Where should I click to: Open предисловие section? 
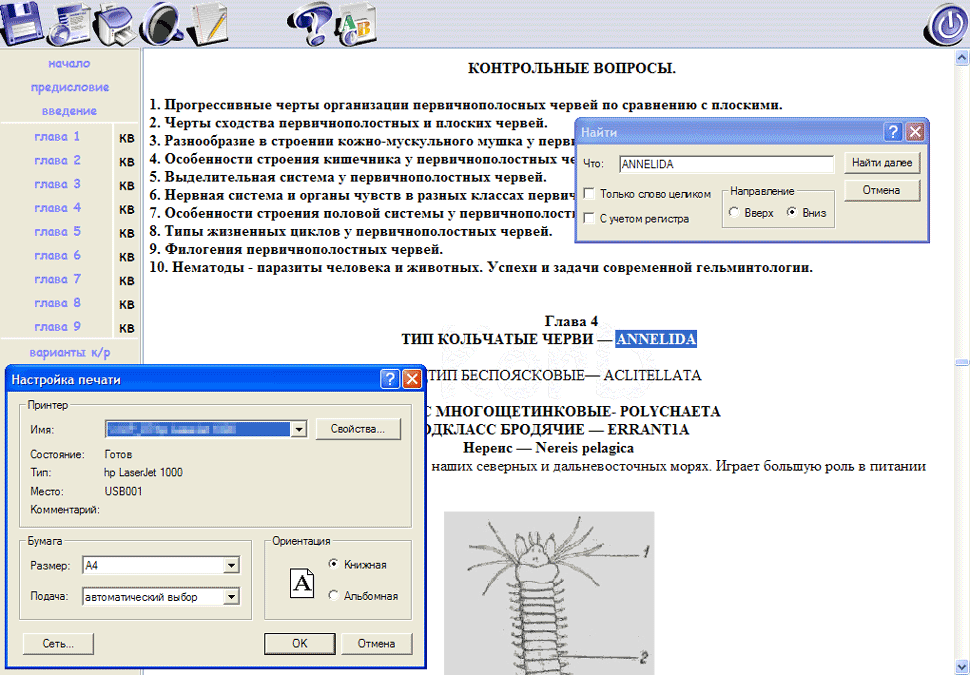click(70, 87)
